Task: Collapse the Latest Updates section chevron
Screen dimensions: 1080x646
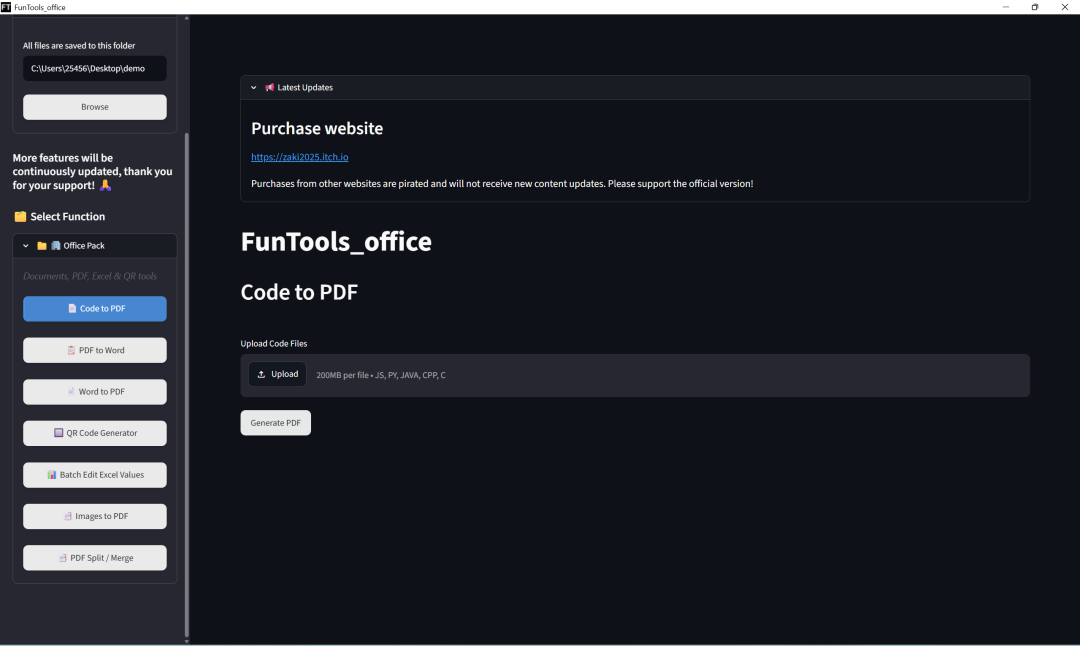Action: pyautogui.click(x=253, y=87)
